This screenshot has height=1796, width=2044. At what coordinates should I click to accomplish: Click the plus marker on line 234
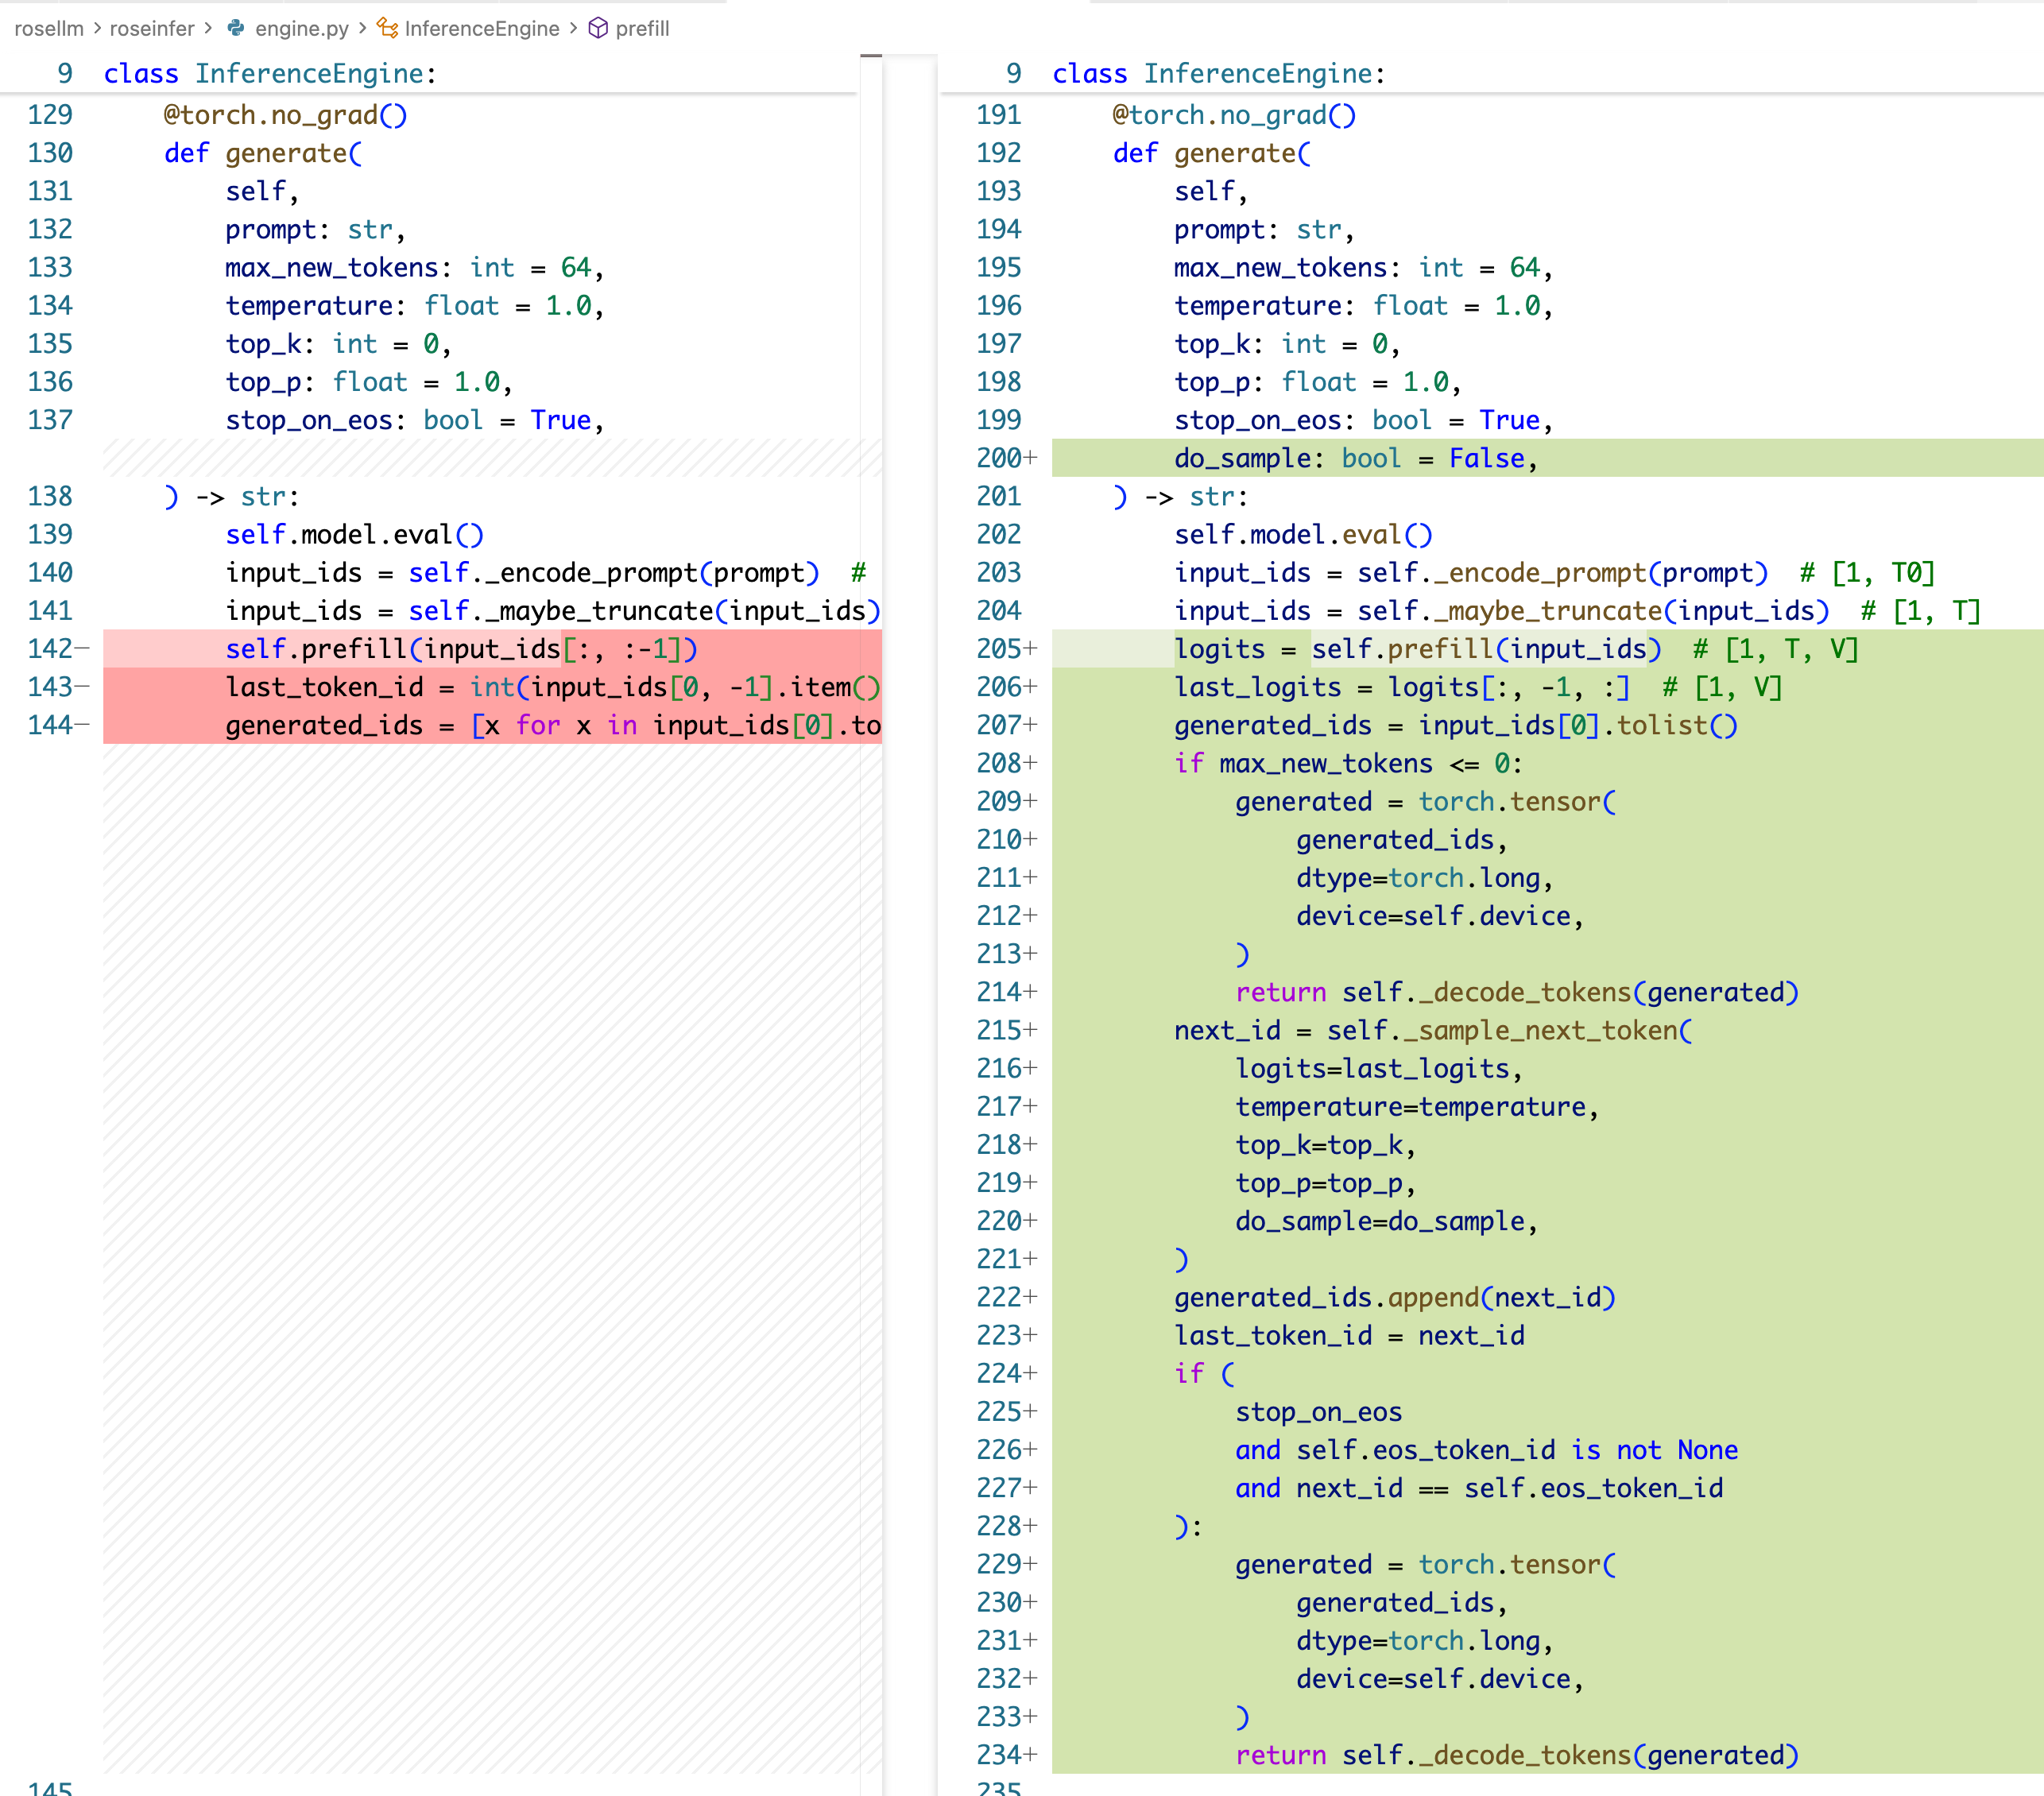point(1031,1755)
